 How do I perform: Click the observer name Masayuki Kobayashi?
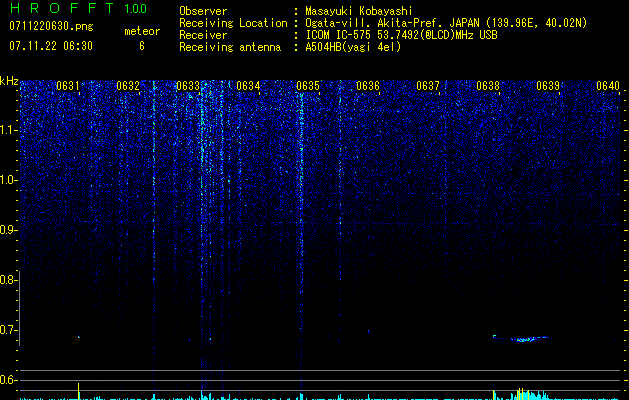(x=359, y=11)
